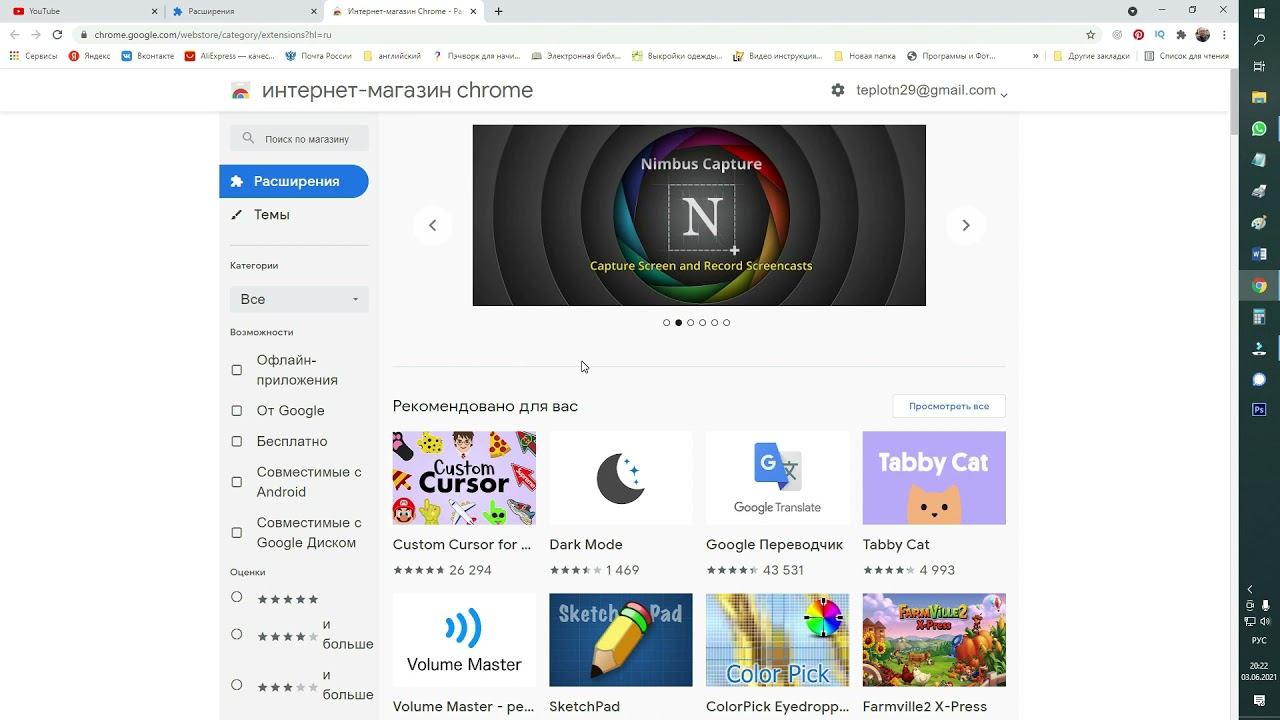Open Photoshop from the taskbar
Viewport: 1280px width, 720px height.
1259,409
